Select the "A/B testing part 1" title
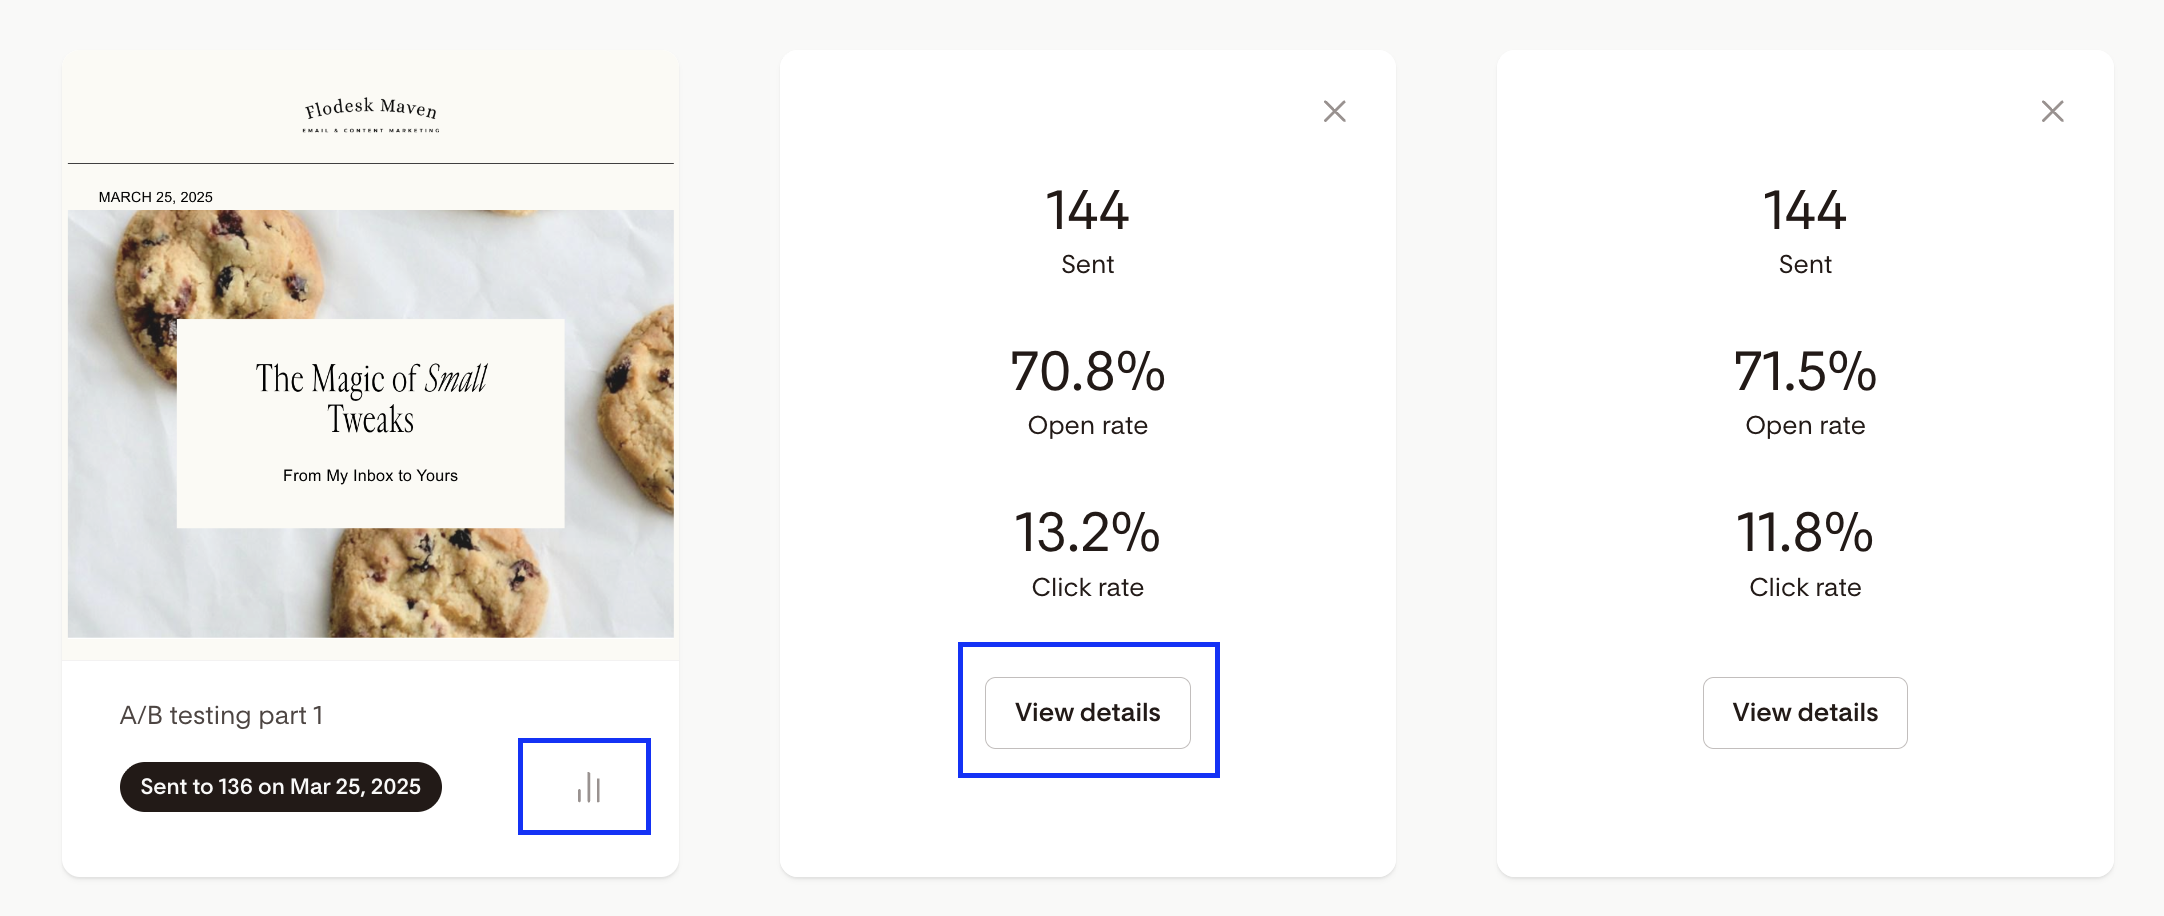The image size is (2164, 916). pos(221,715)
